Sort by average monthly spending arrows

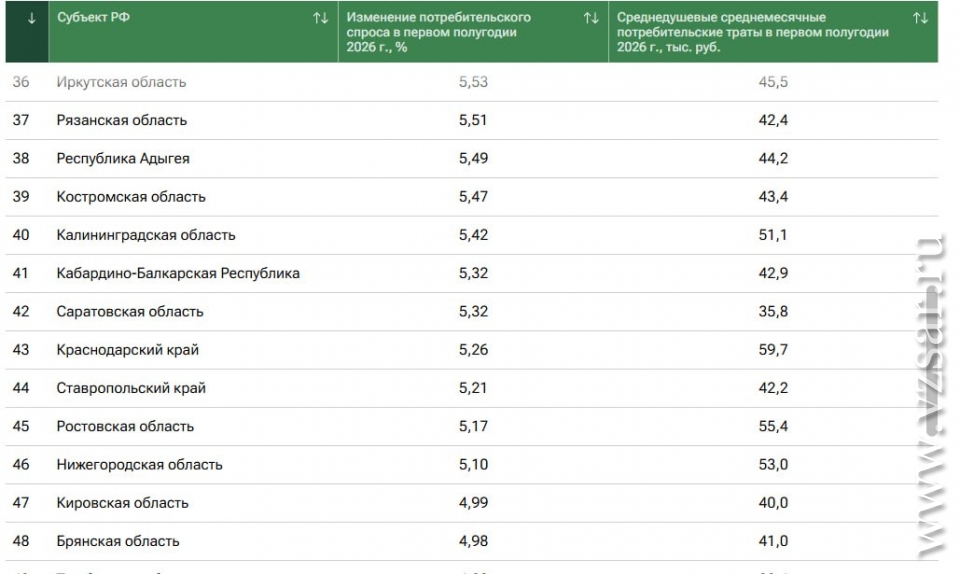tap(921, 18)
